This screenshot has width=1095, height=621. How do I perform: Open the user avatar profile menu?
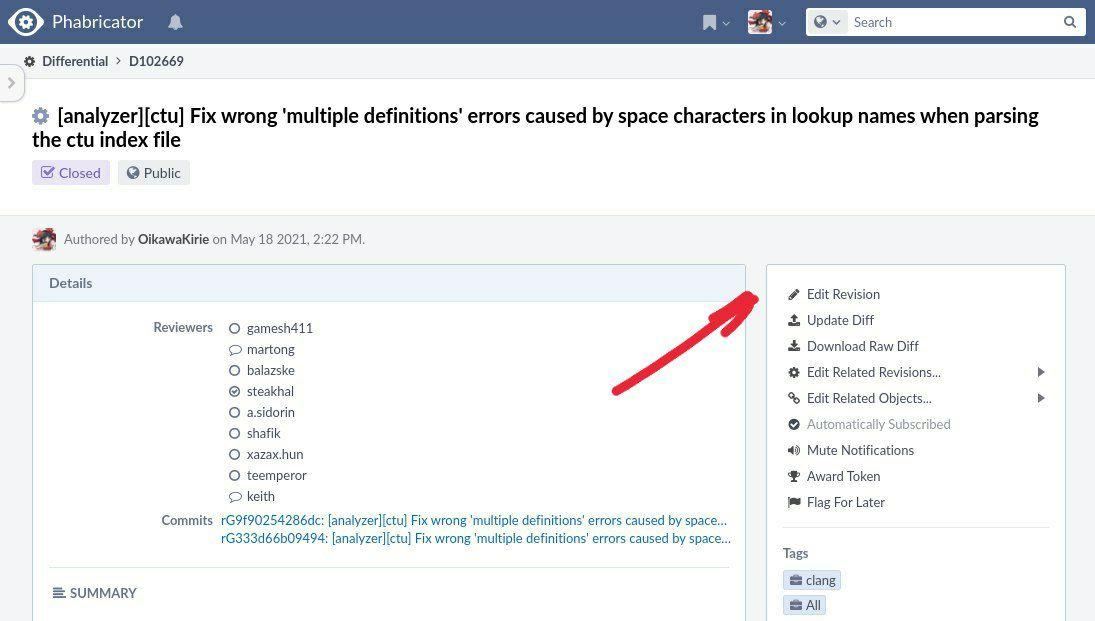(x=766, y=22)
